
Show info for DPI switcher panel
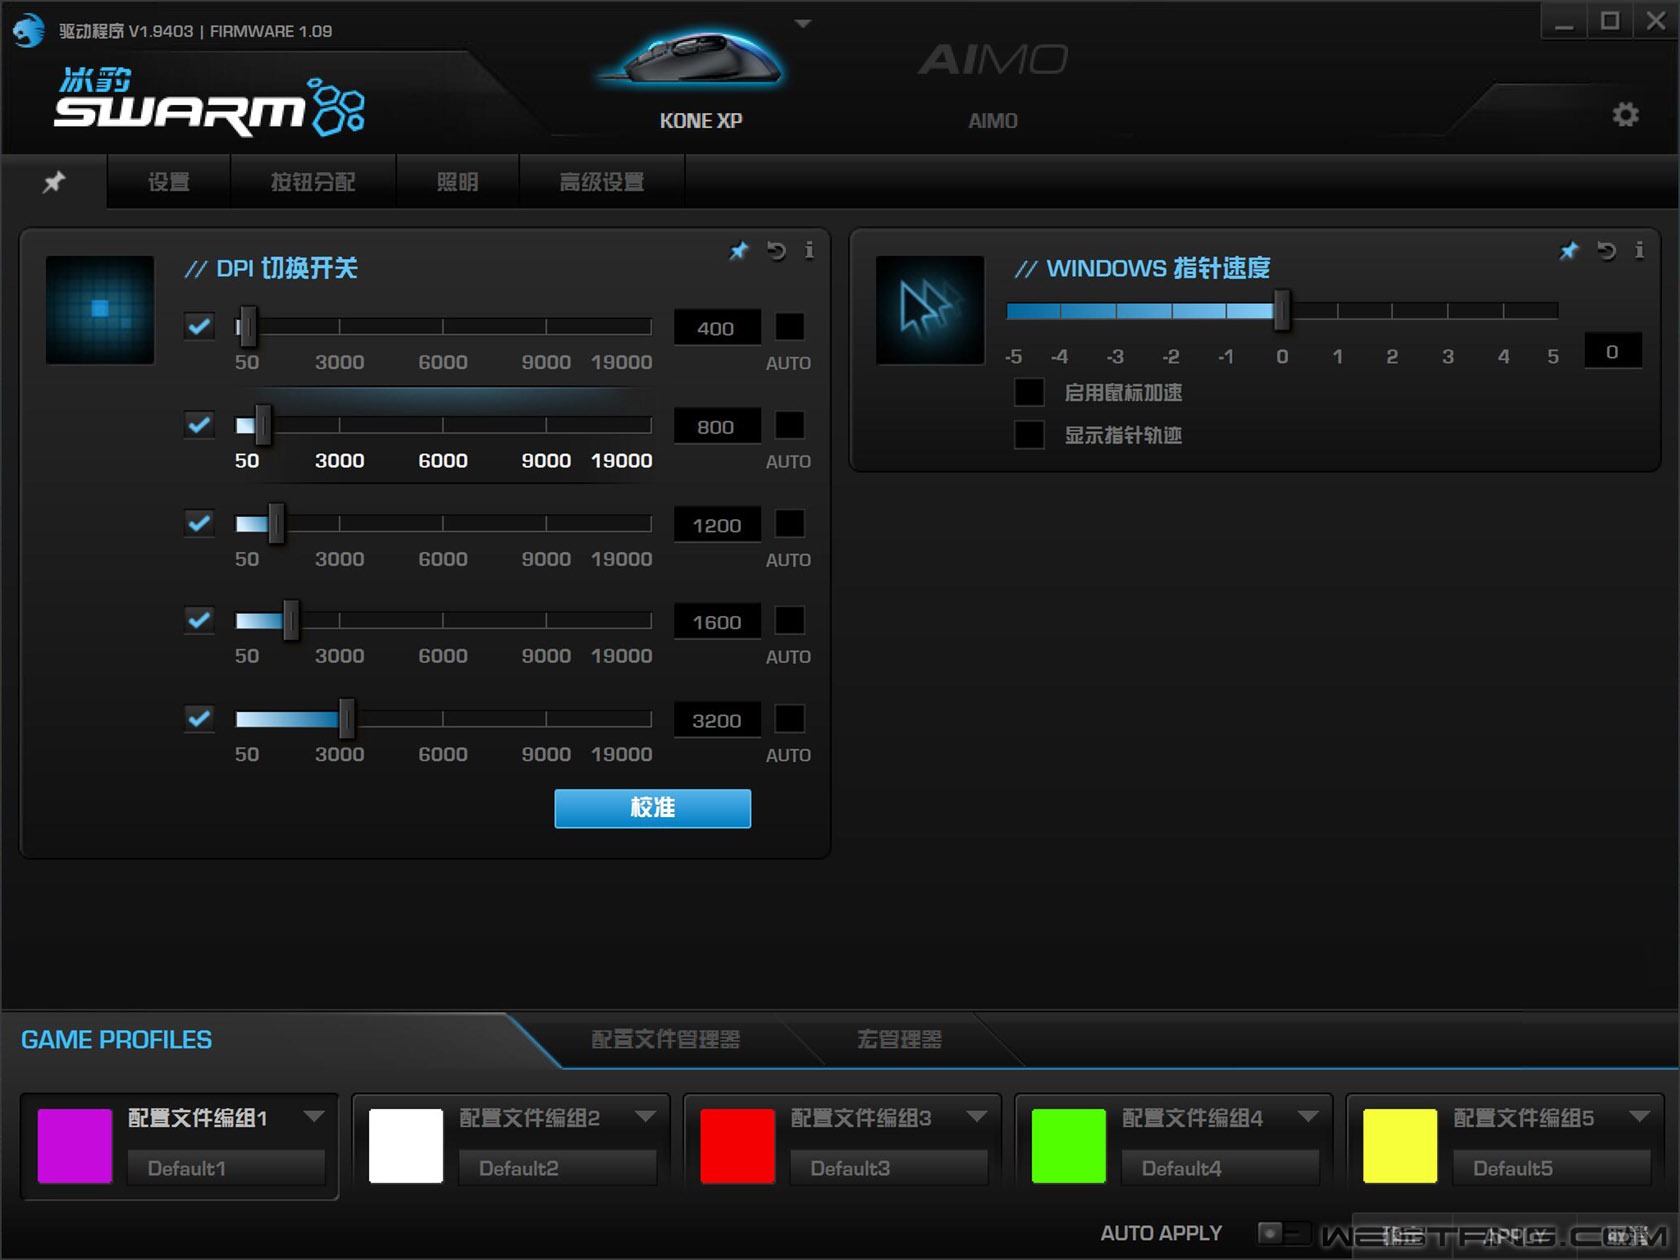(x=809, y=251)
